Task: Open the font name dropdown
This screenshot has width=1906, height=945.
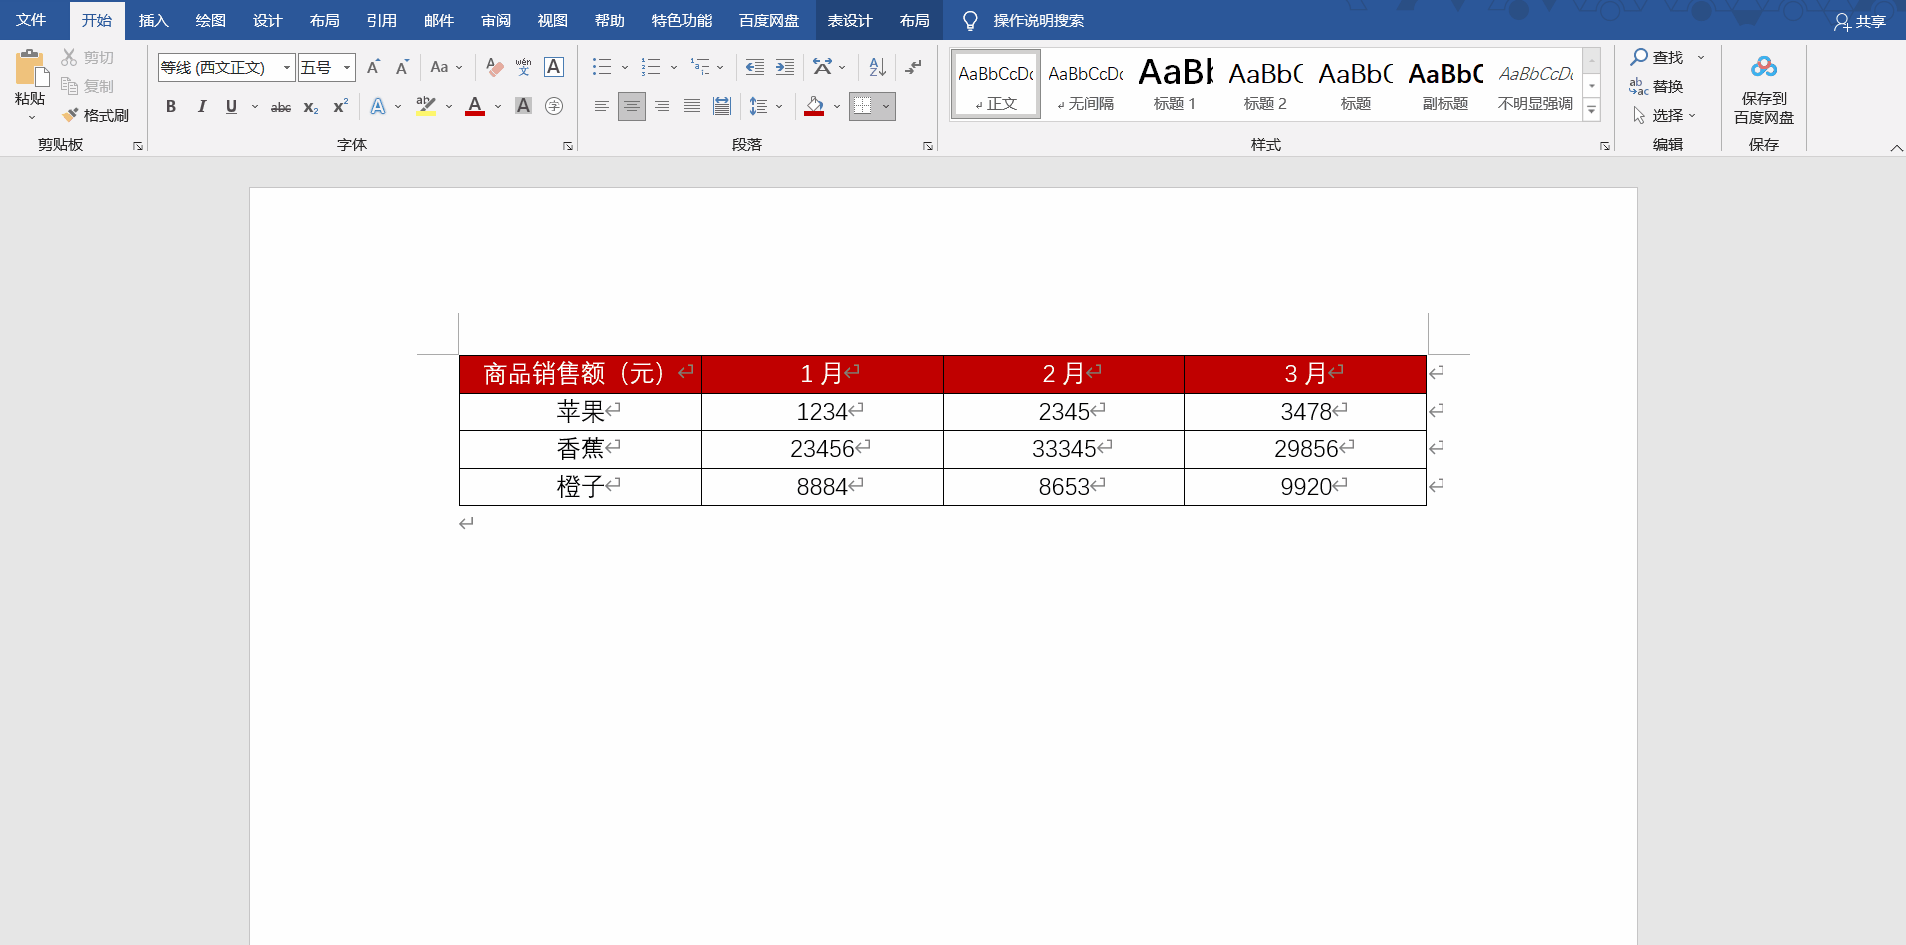Action: click(x=287, y=67)
